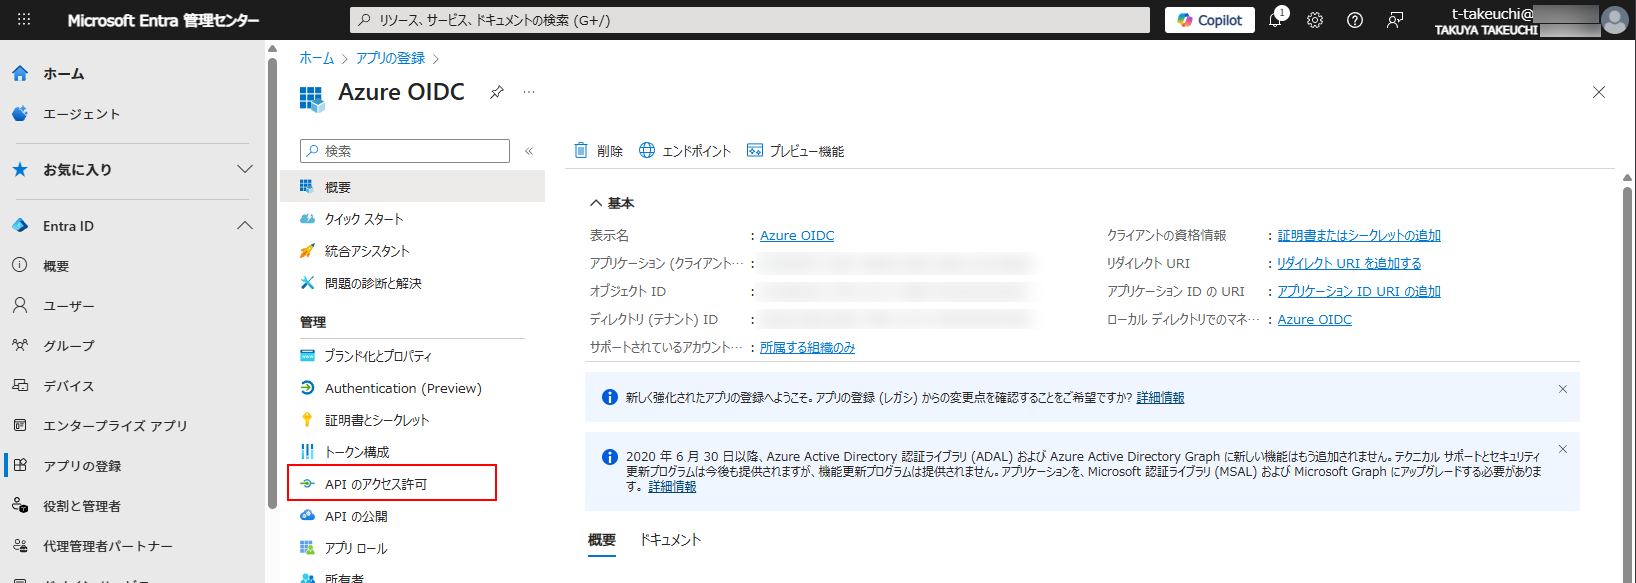Click the お気に入り star icon
Screen dimensions: 1636x583
(20, 170)
